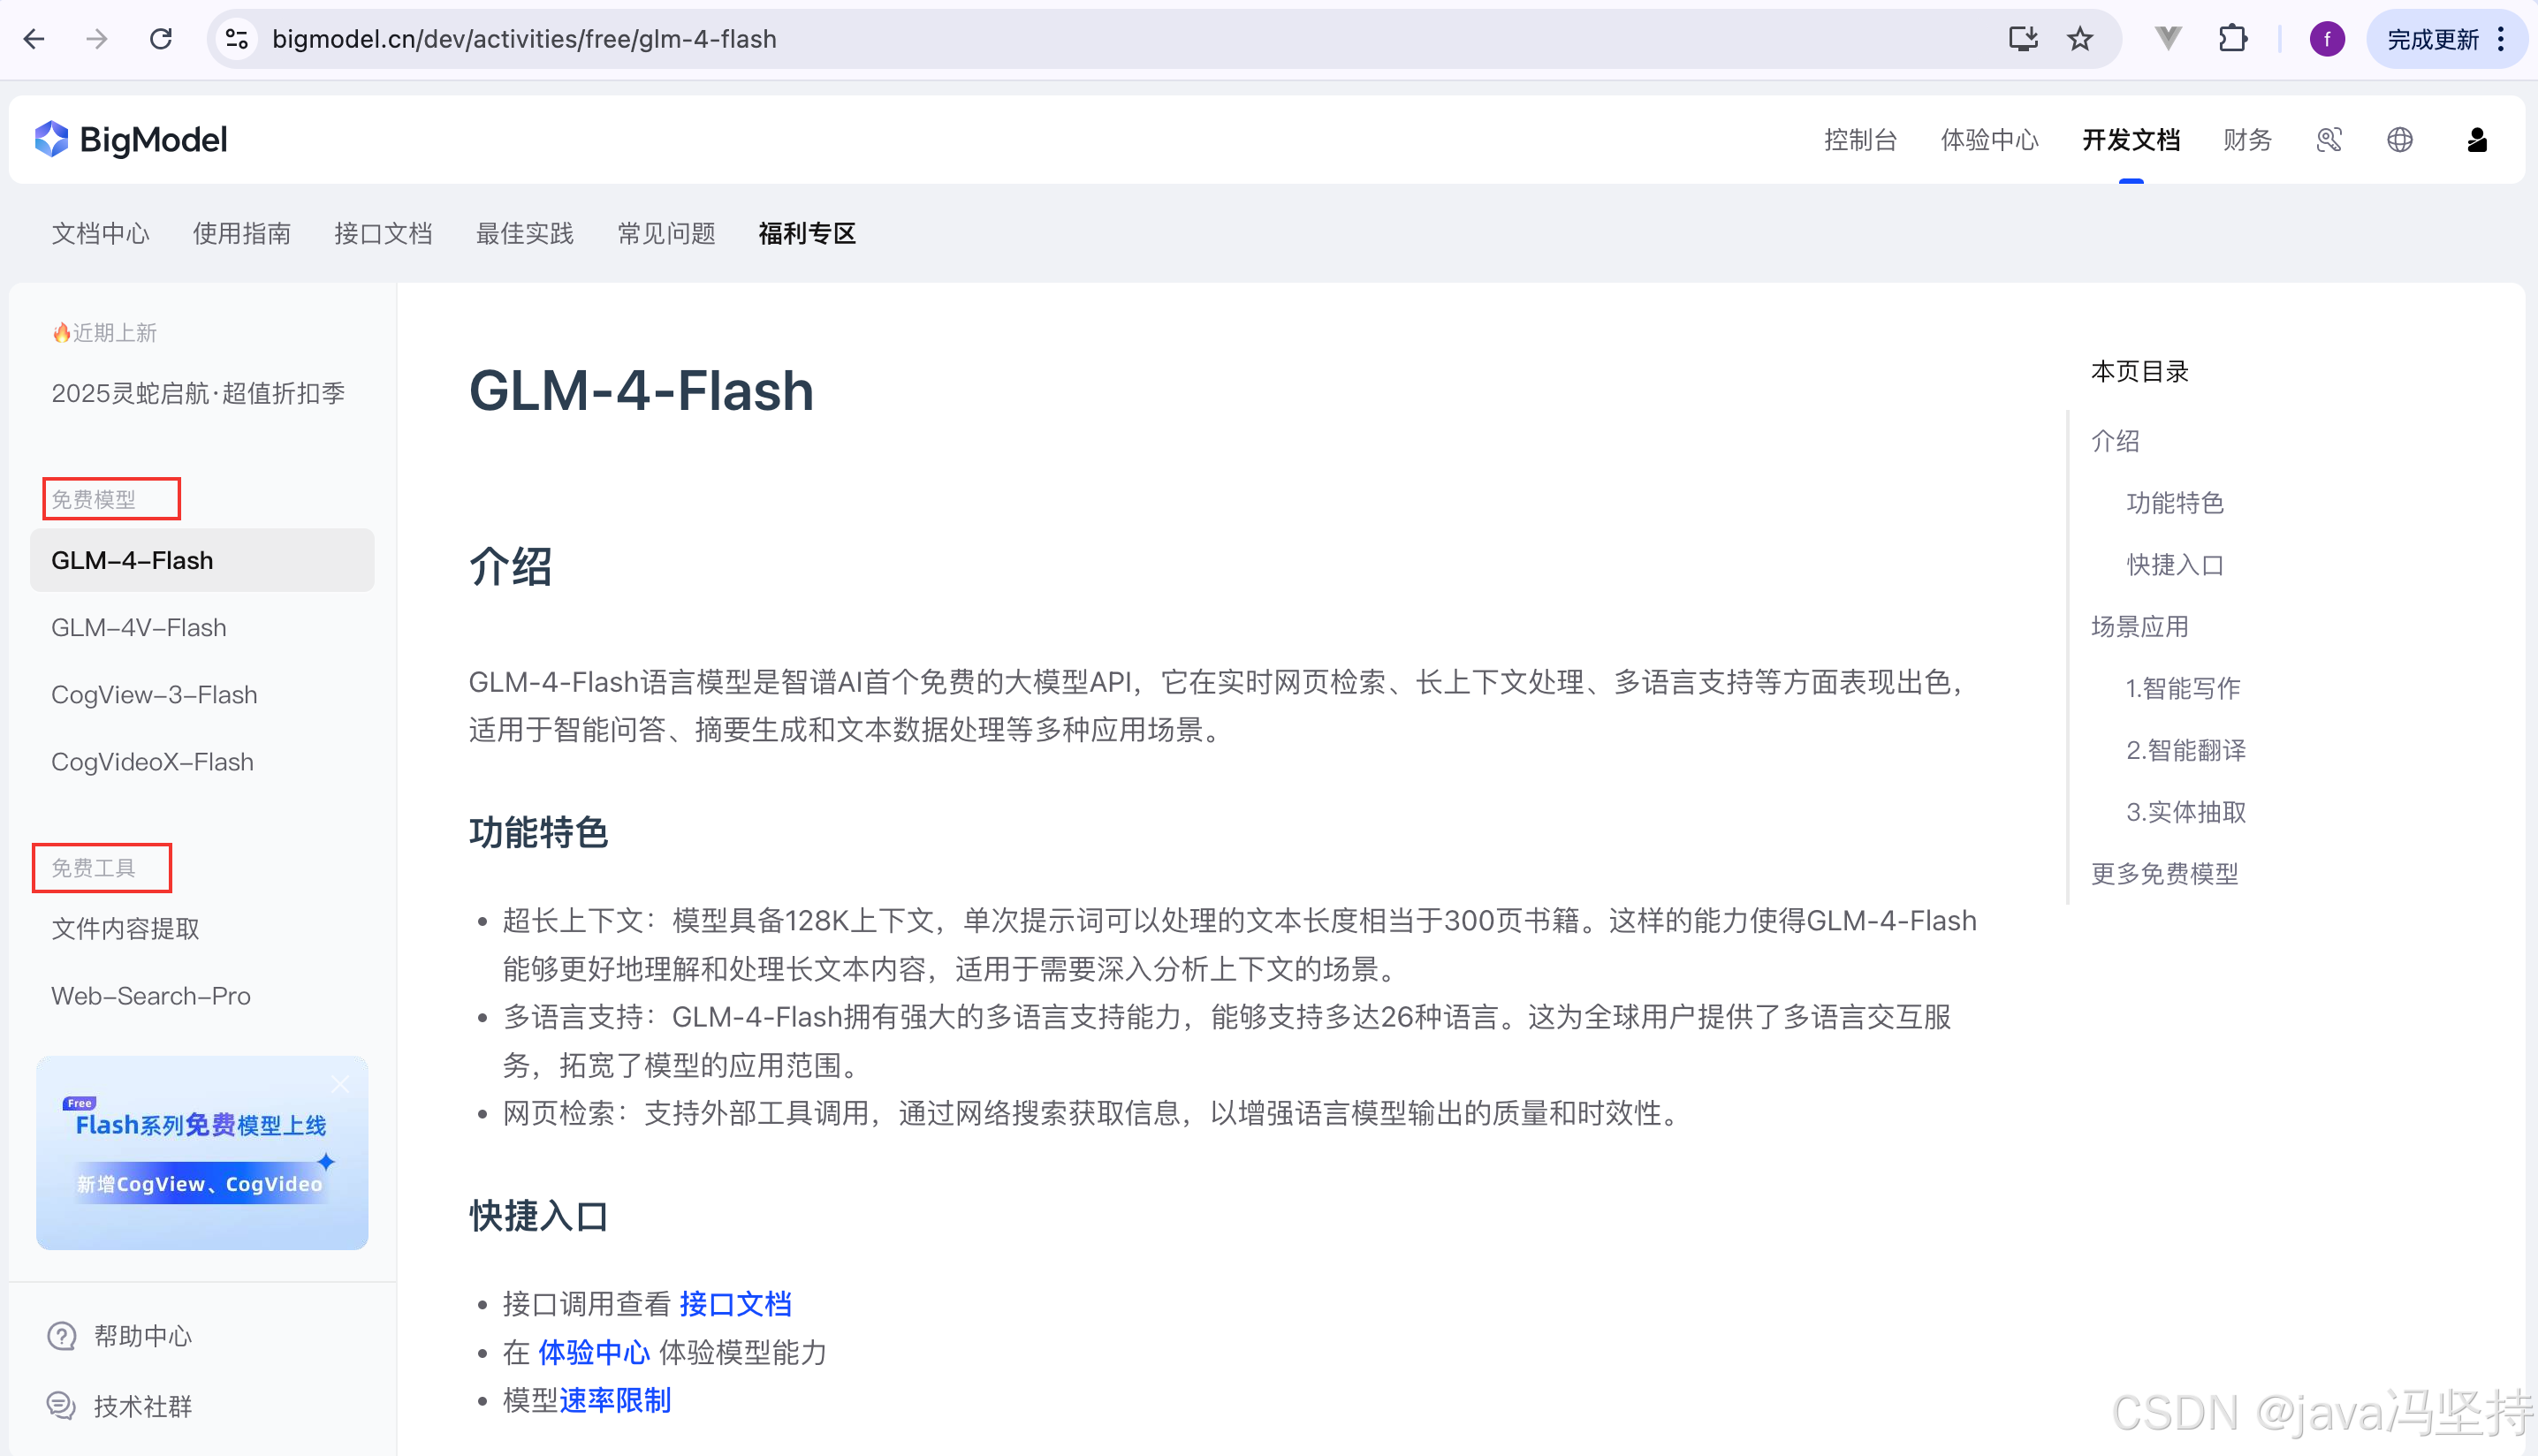Select CogView-3-Flash in the sidebar
This screenshot has height=1456, width=2538.
click(154, 694)
